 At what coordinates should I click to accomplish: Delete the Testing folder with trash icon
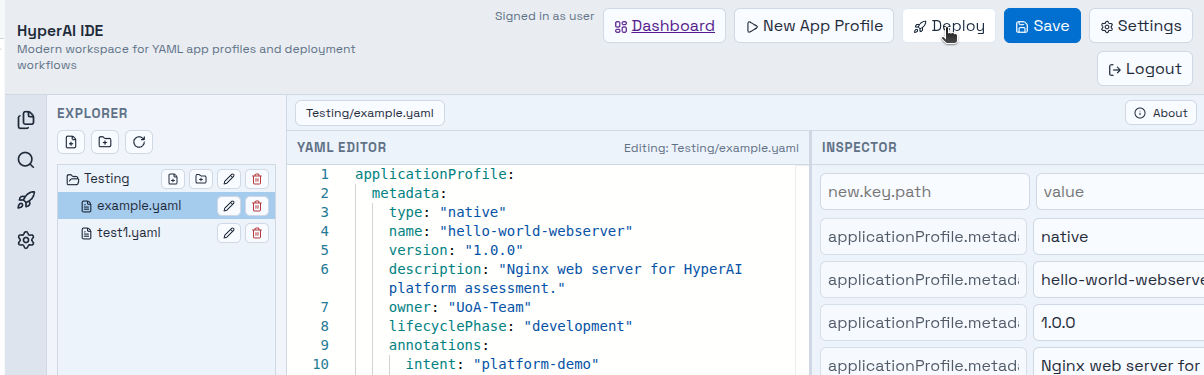click(x=257, y=179)
